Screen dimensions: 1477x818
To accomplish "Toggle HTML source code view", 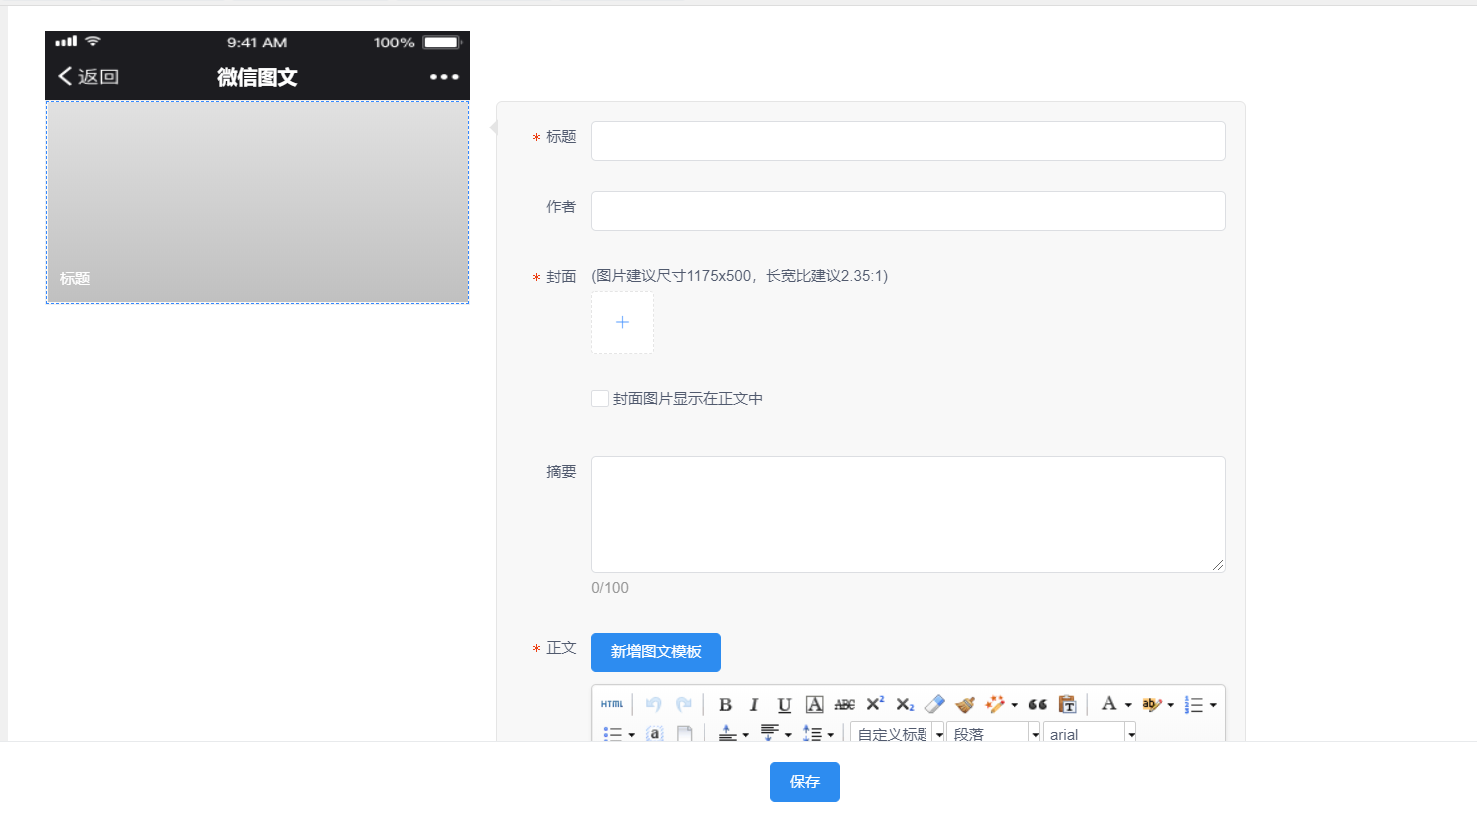I will pyautogui.click(x=612, y=704).
